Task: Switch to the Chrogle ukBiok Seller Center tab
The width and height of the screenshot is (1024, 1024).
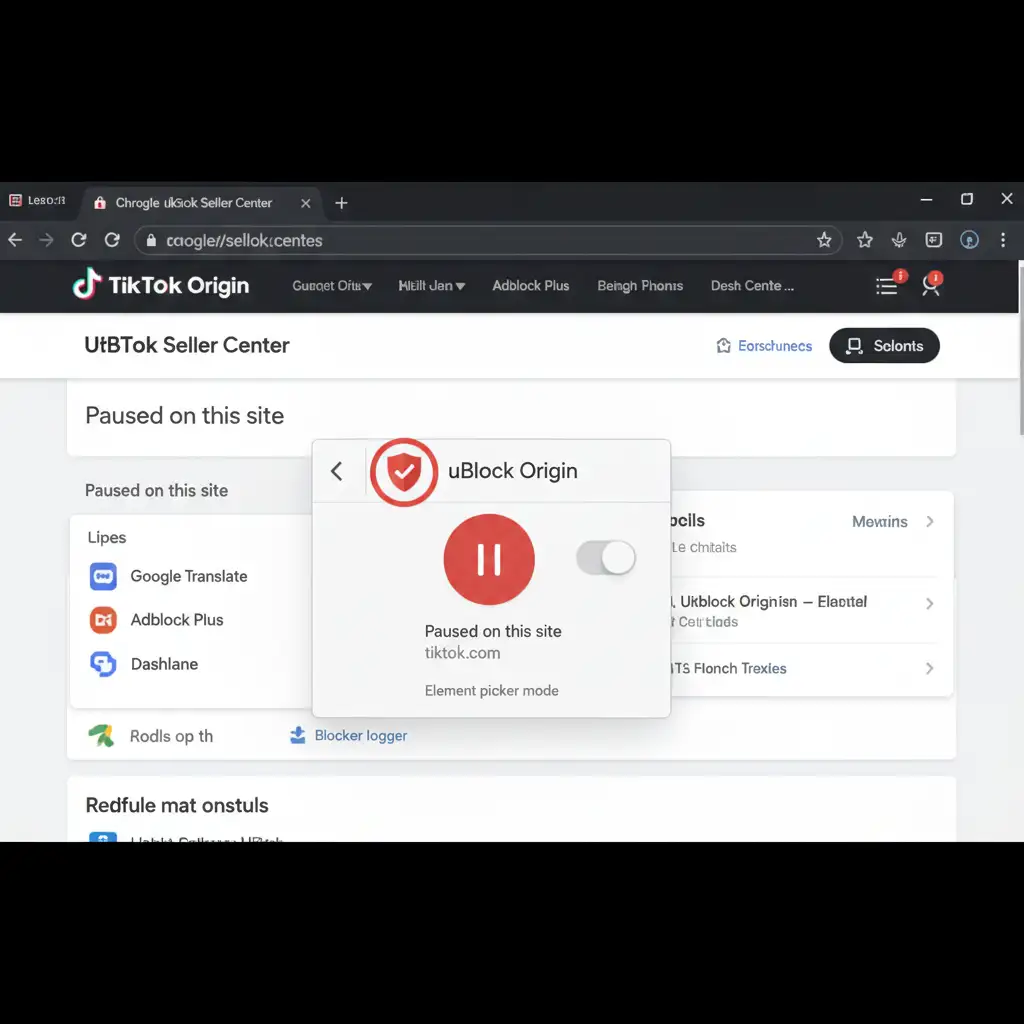Action: click(x=194, y=203)
